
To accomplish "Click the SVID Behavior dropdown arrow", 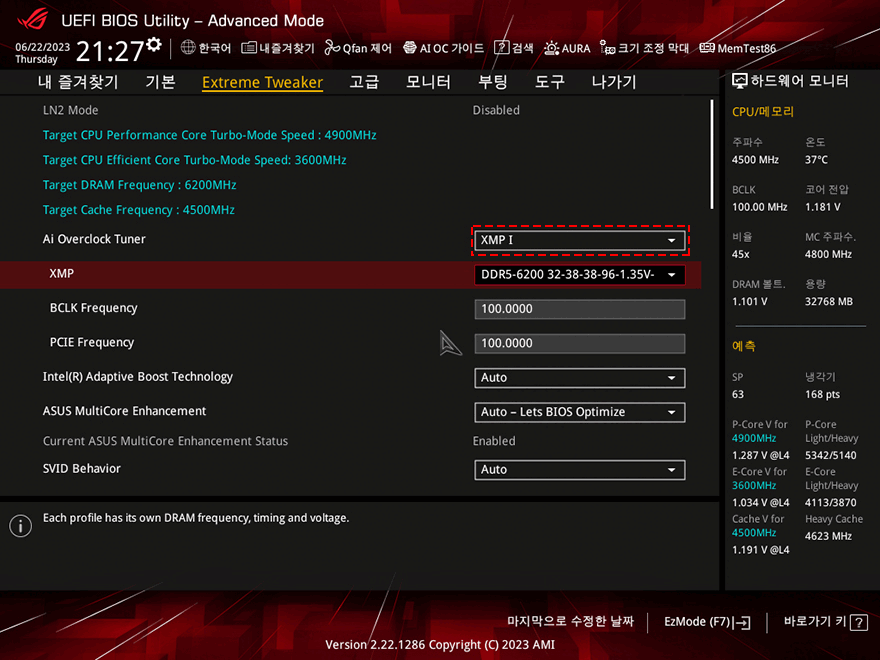I will (671, 470).
